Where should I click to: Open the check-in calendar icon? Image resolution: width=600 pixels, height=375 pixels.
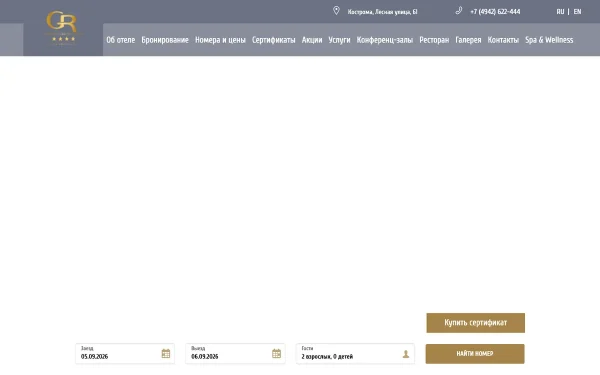coord(166,354)
